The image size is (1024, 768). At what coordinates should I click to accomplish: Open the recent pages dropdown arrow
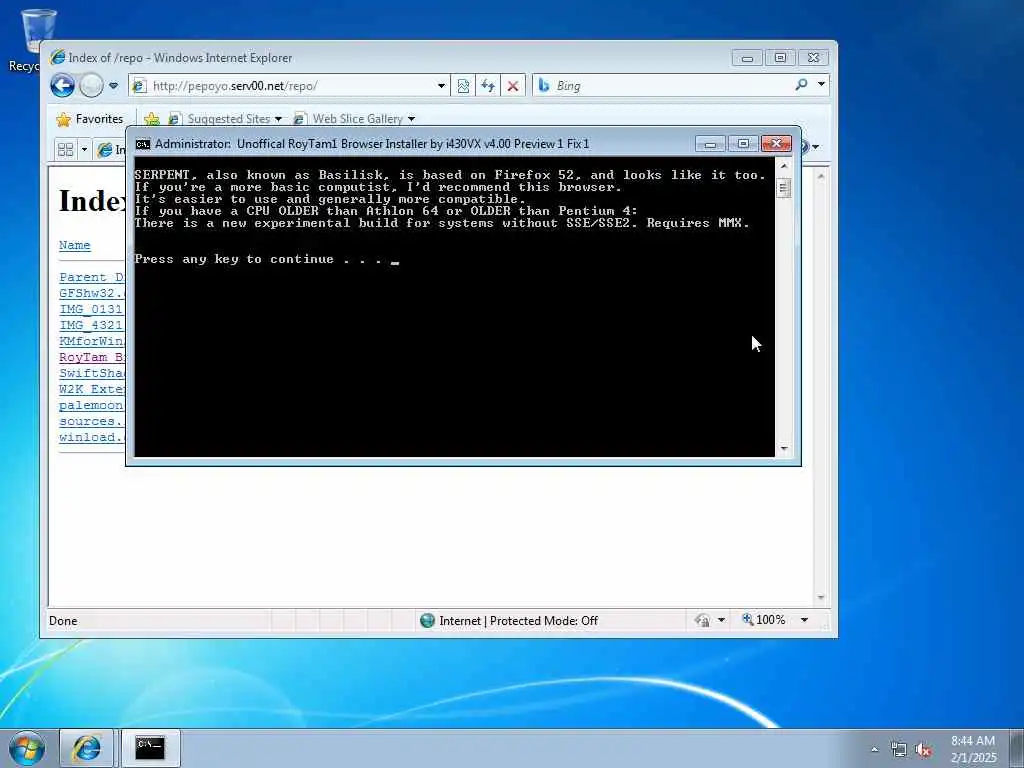click(114, 86)
